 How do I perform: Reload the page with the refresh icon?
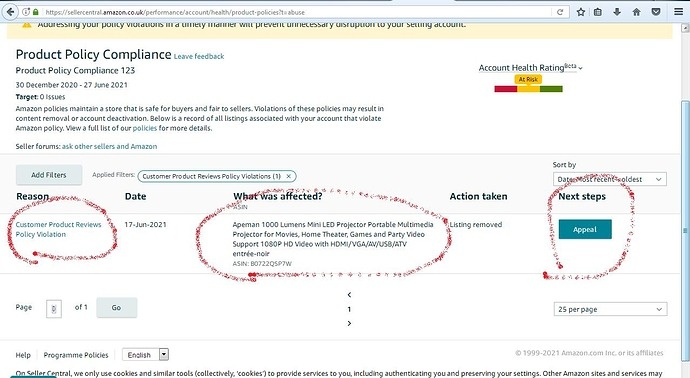point(560,12)
